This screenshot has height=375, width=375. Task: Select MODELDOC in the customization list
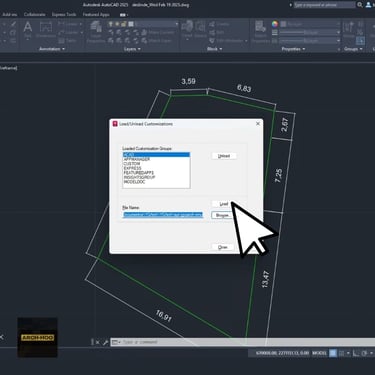[x=156, y=182]
